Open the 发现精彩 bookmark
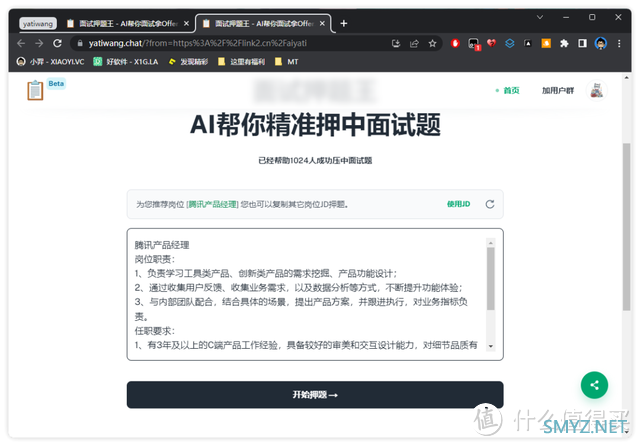 [188, 62]
